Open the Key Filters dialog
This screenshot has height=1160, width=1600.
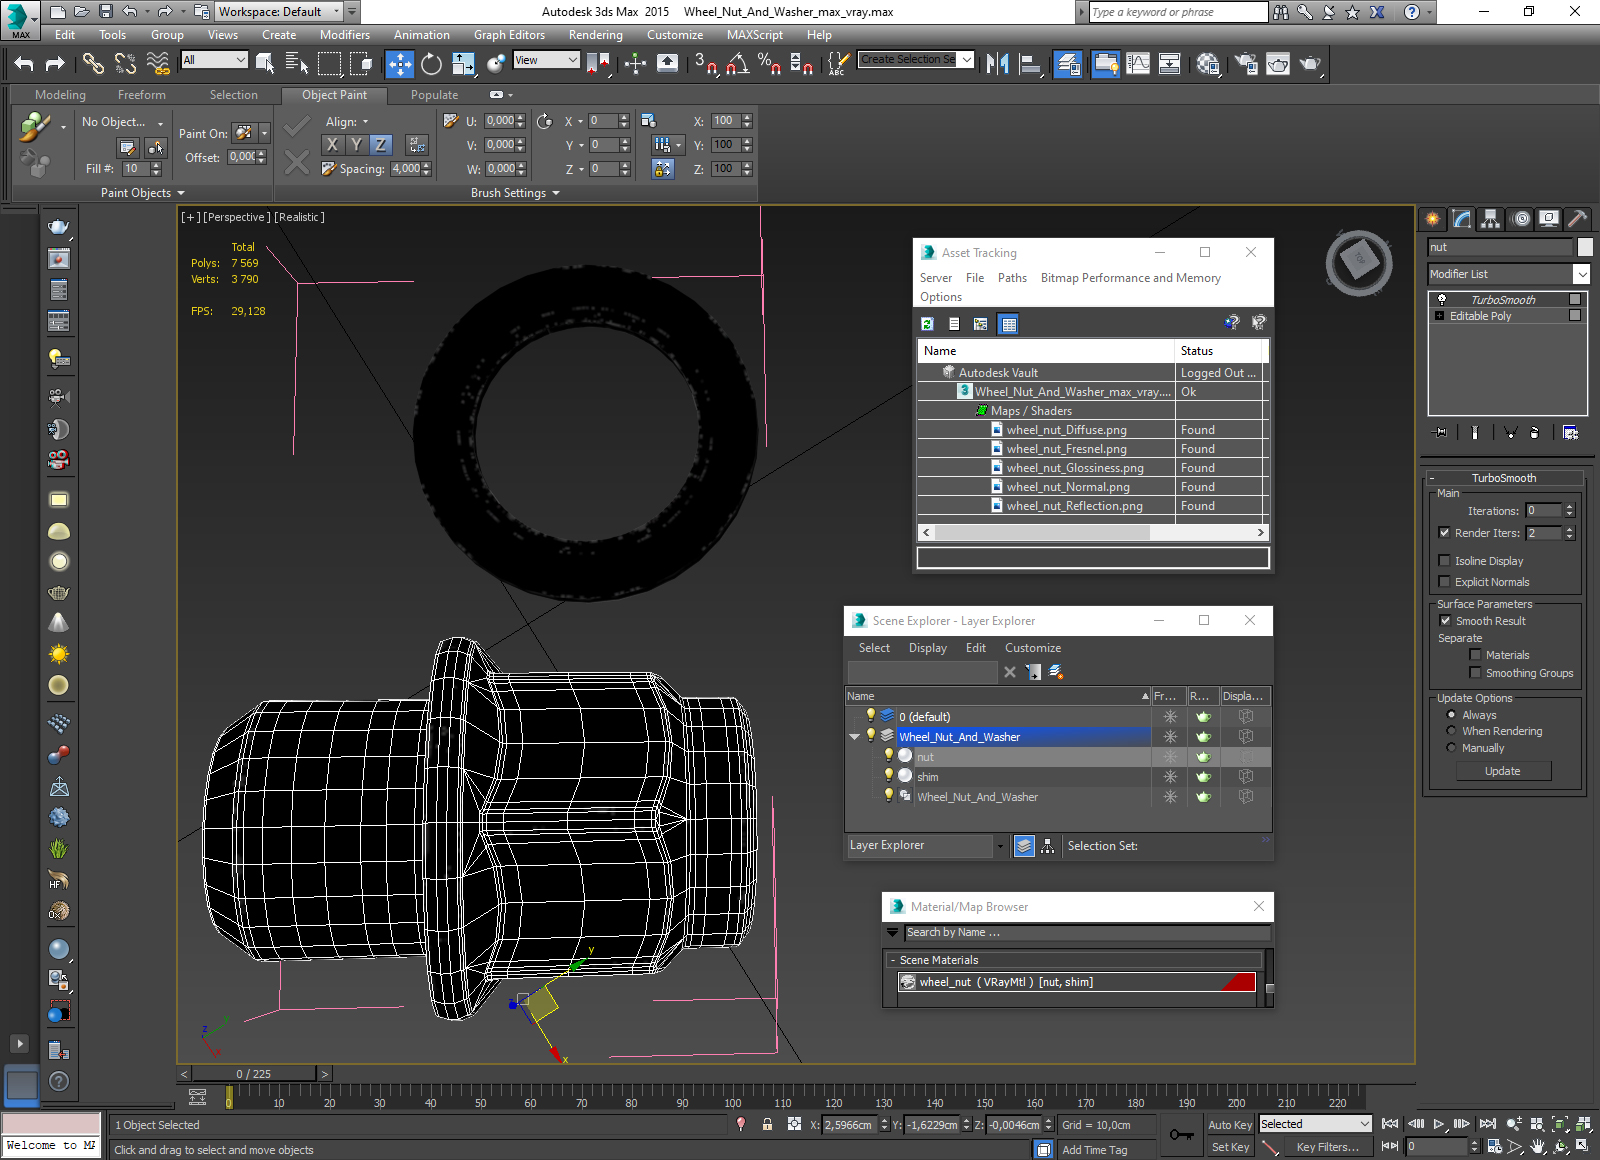(1328, 1147)
